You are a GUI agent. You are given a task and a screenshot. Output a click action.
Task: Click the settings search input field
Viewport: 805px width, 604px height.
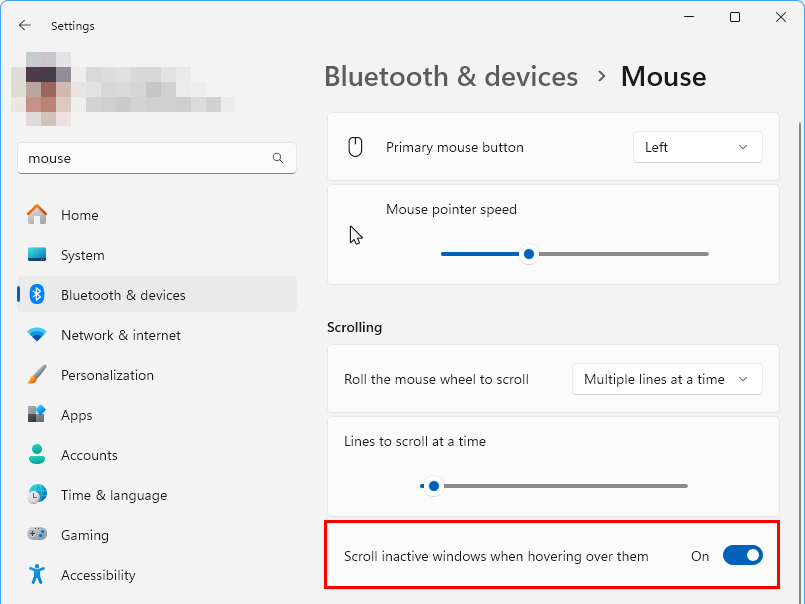coord(145,158)
